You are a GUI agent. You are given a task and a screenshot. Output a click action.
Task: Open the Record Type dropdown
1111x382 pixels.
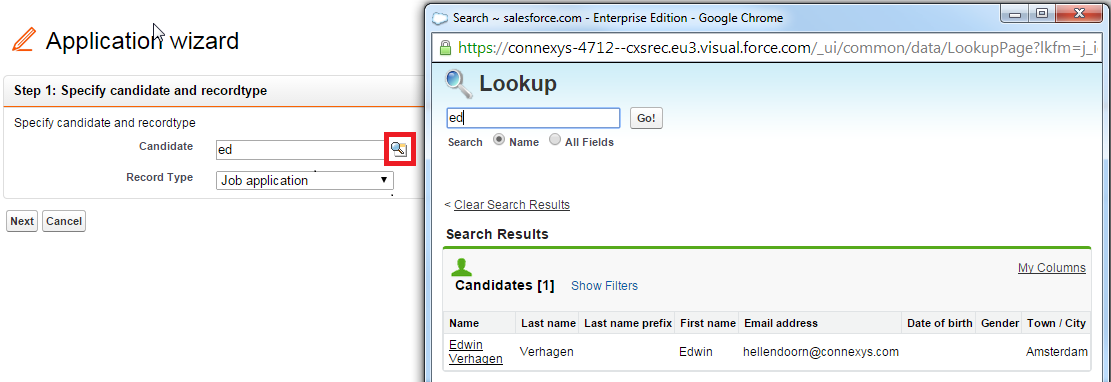pyautogui.click(x=305, y=180)
